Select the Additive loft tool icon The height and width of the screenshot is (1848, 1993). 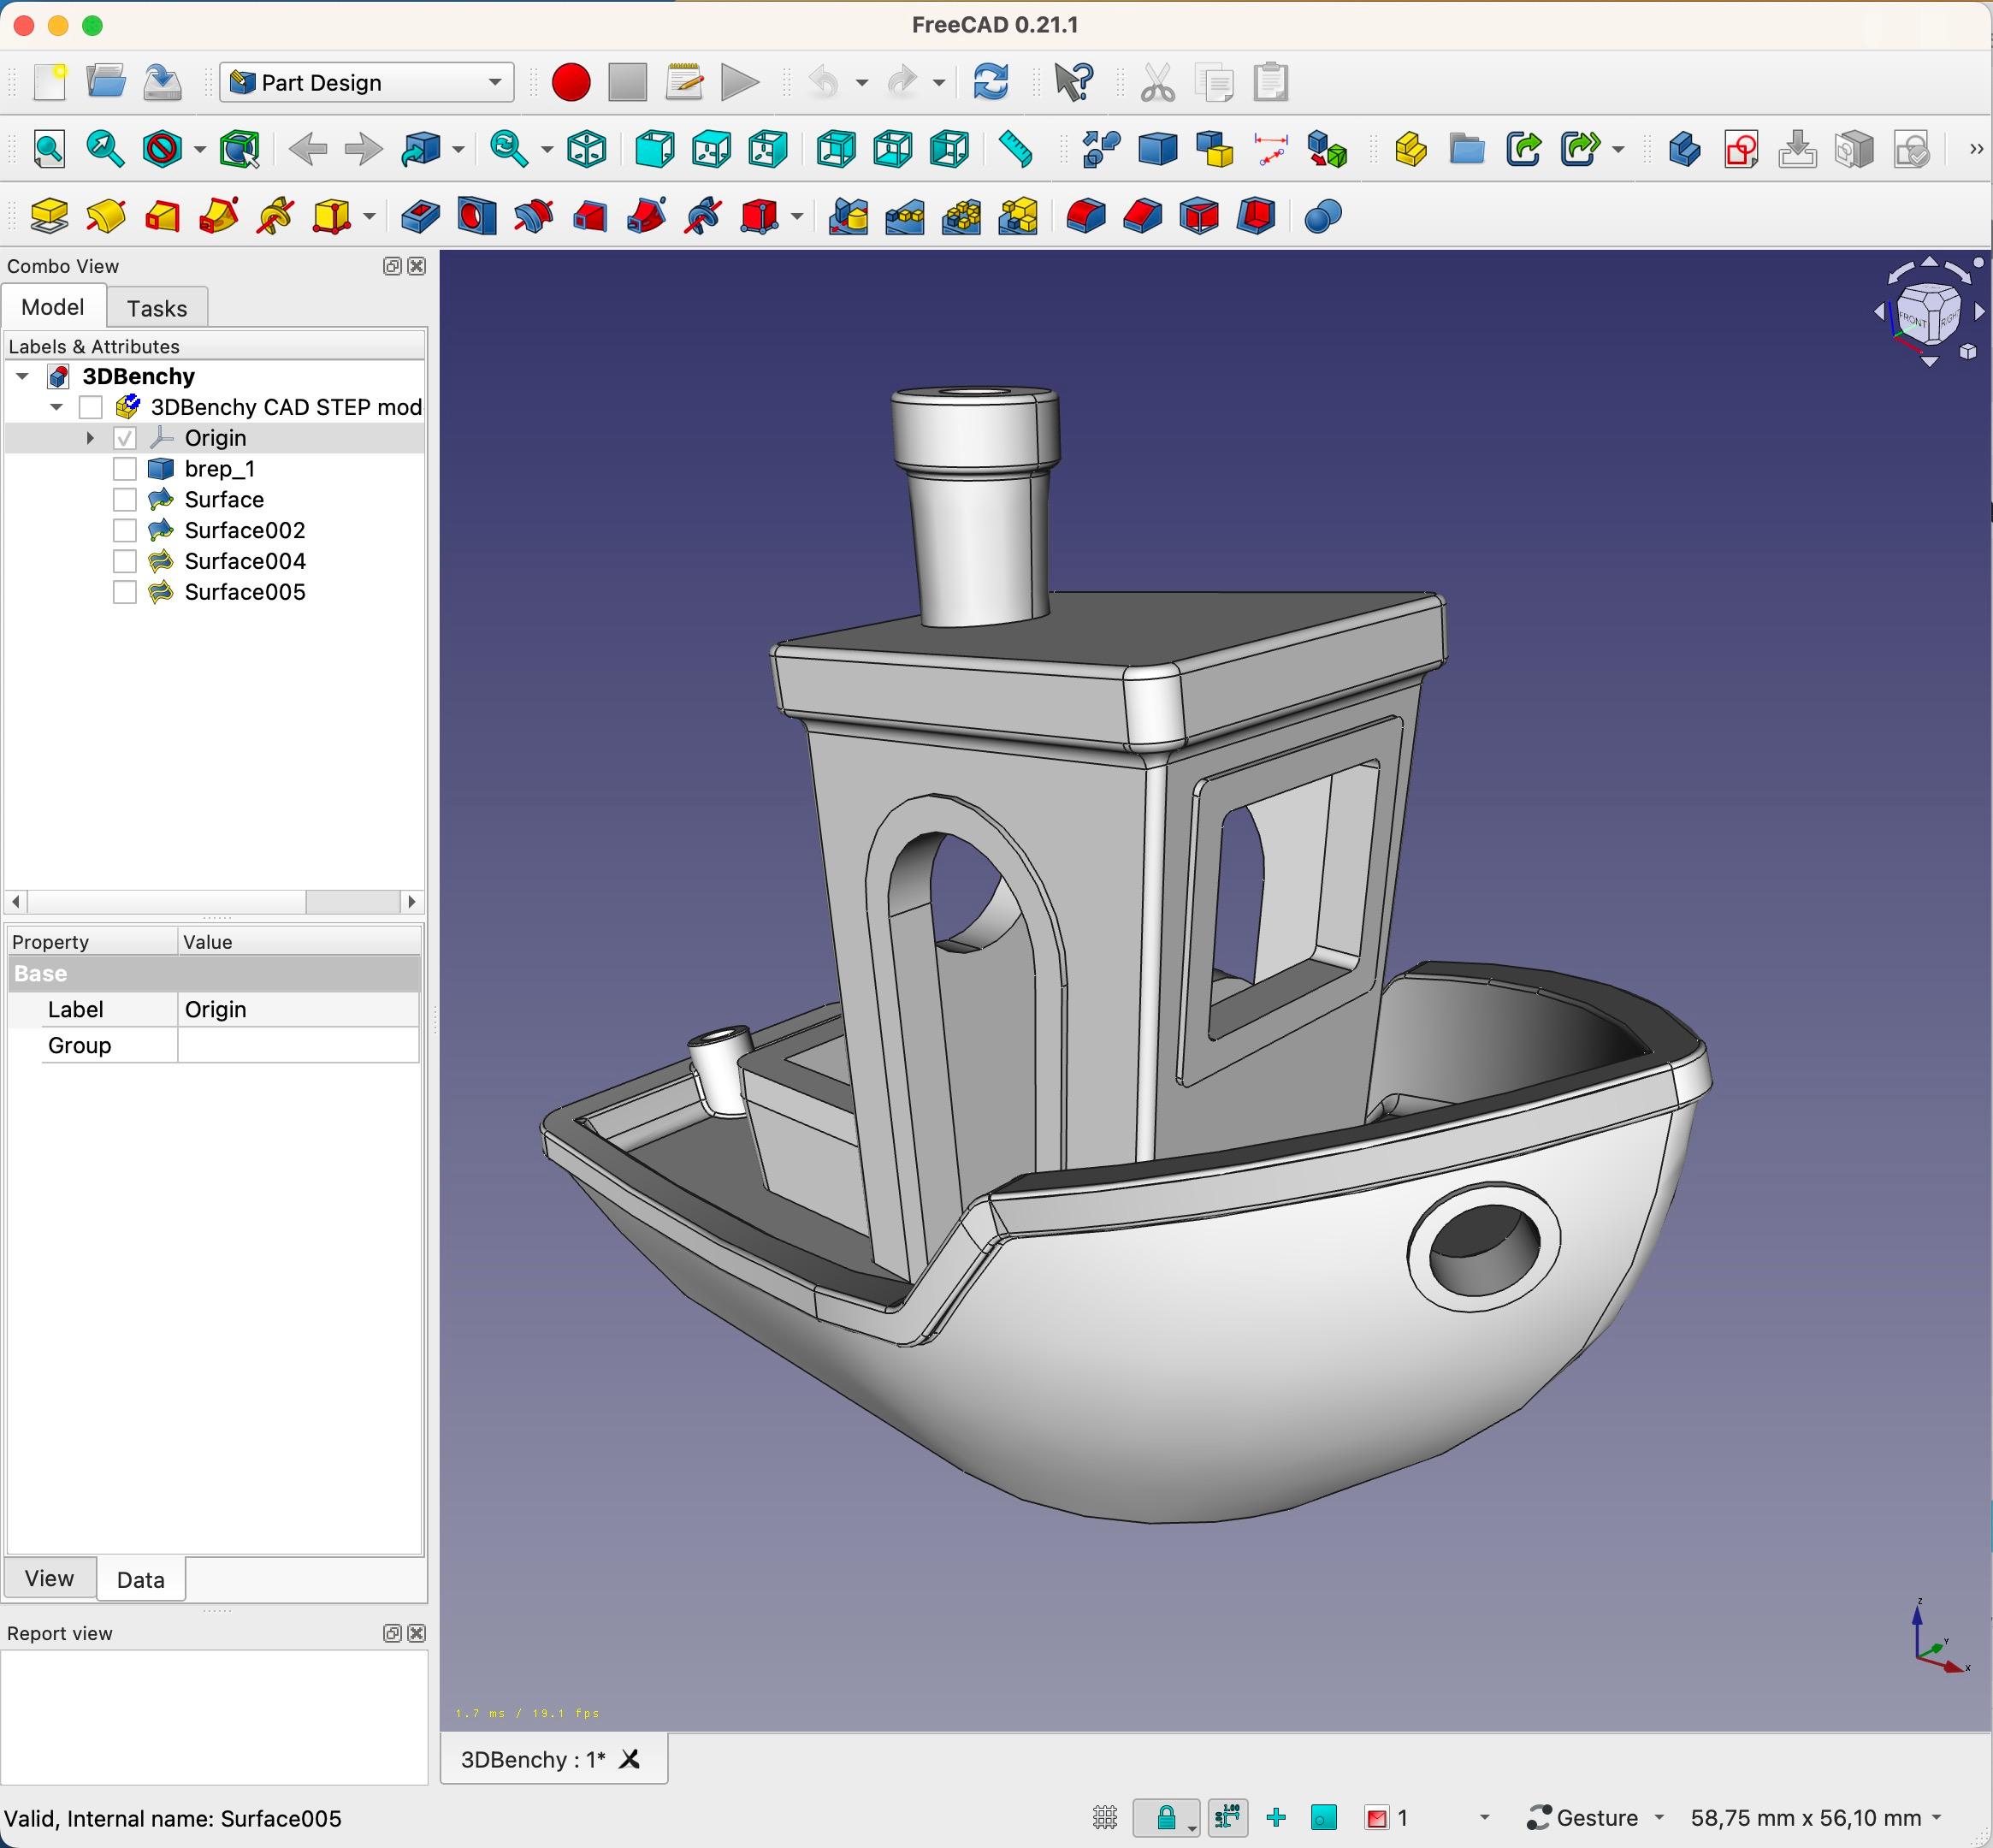tap(162, 216)
